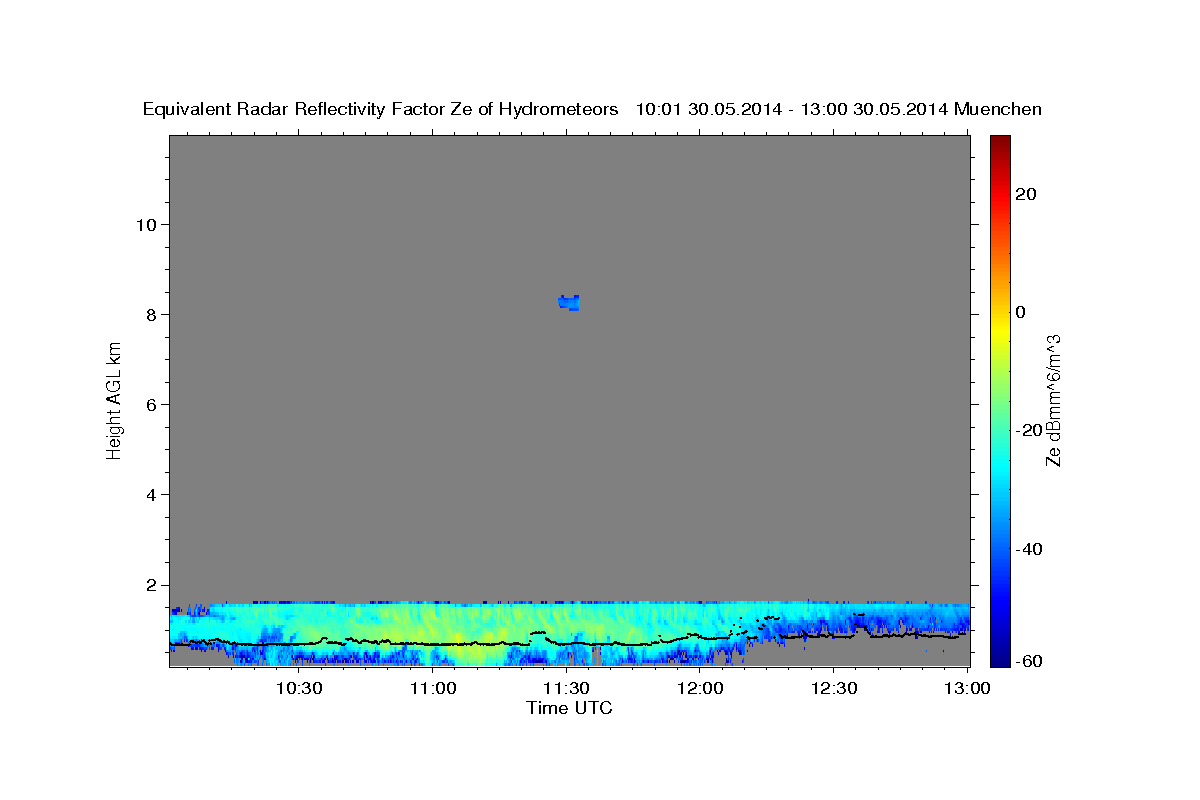Click the colorbar label '-20'
This screenshot has height=800, width=1200.
click(1029, 430)
